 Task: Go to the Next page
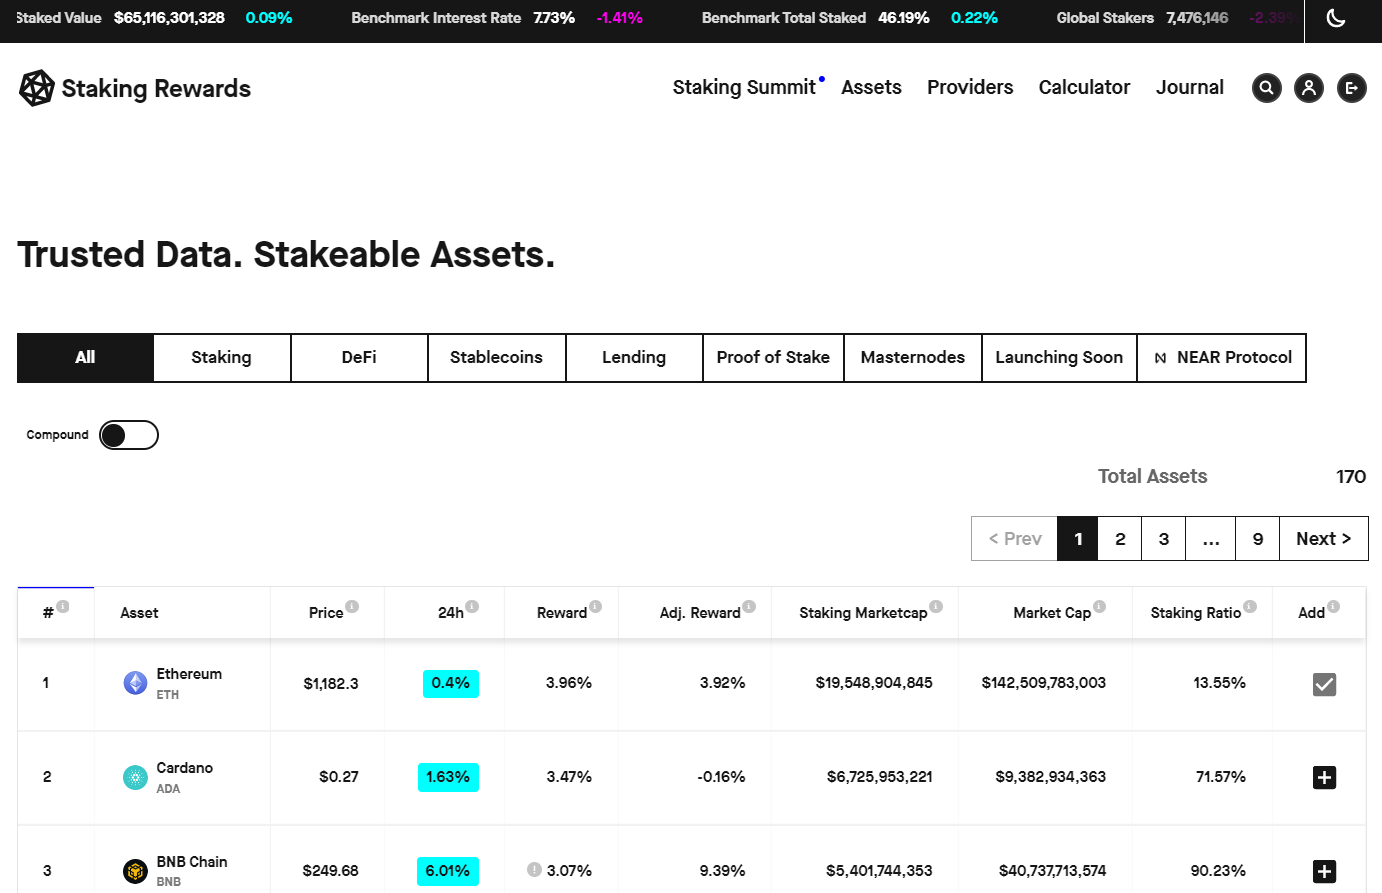[x=1324, y=539]
